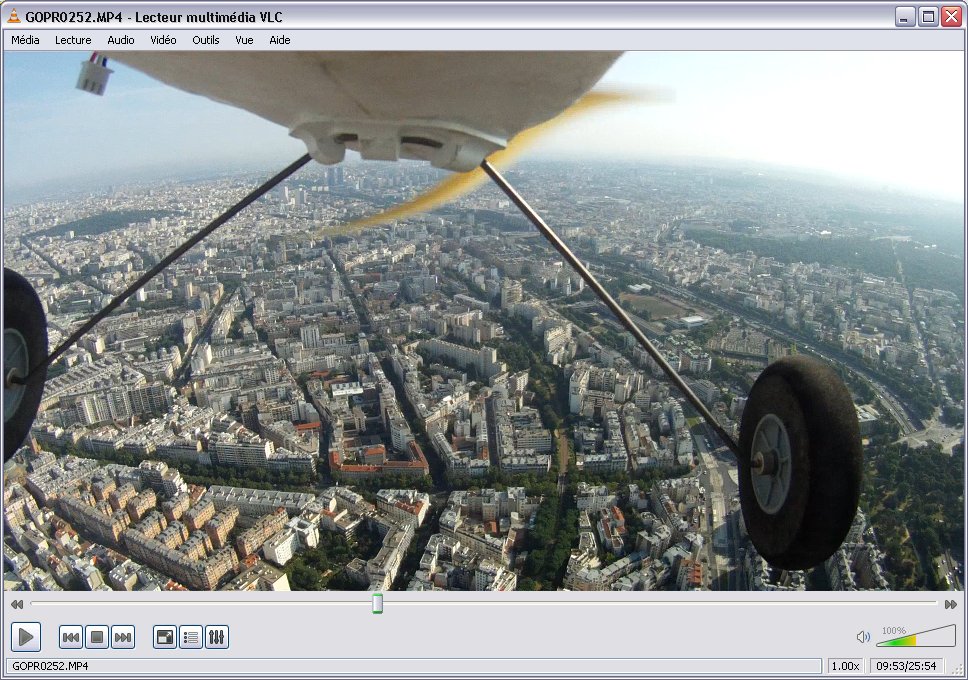Click the VLC cone title bar icon

click(14, 17)
